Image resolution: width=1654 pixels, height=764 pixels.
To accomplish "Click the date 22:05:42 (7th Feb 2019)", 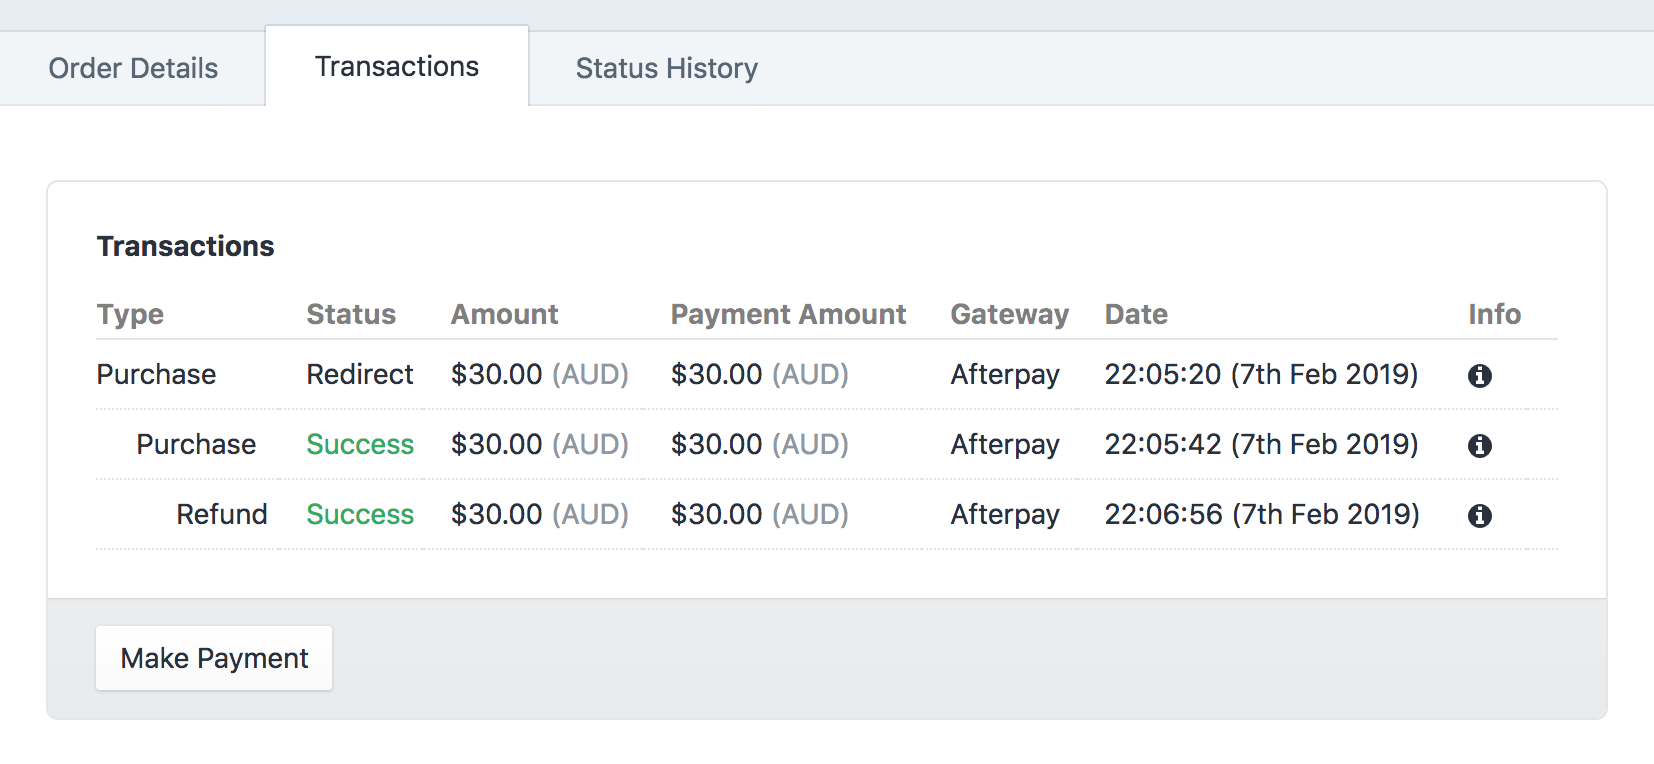I will [1261, 444].
